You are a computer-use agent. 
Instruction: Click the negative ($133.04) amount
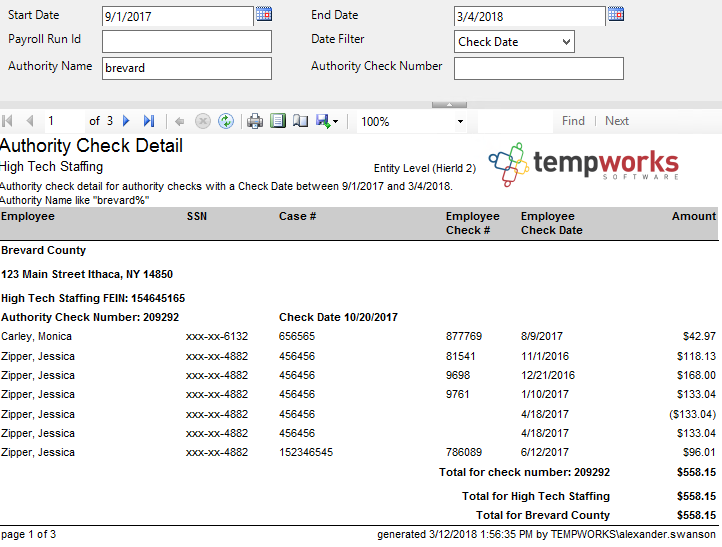click(693, 414)
